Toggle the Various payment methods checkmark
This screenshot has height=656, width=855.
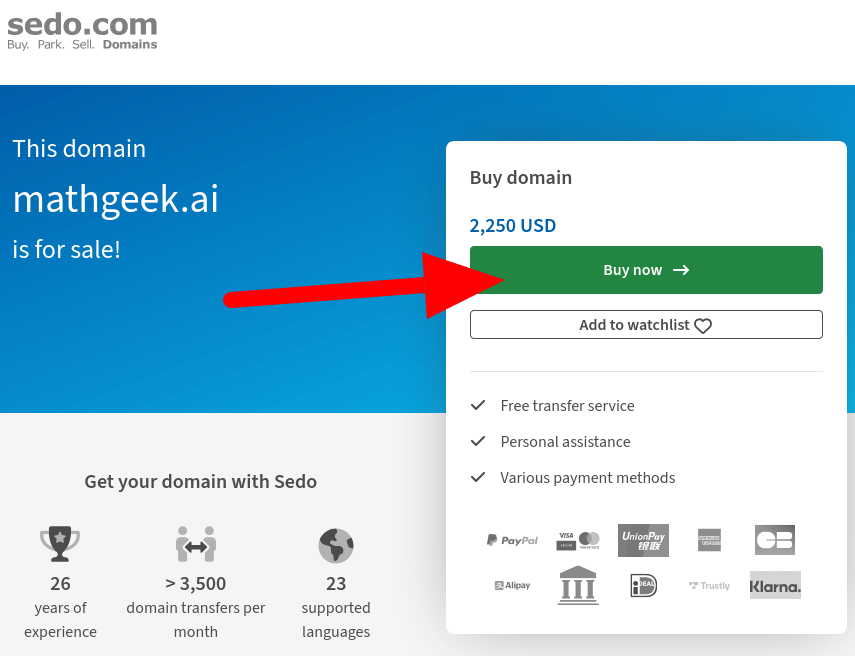[x=477, y=478]
